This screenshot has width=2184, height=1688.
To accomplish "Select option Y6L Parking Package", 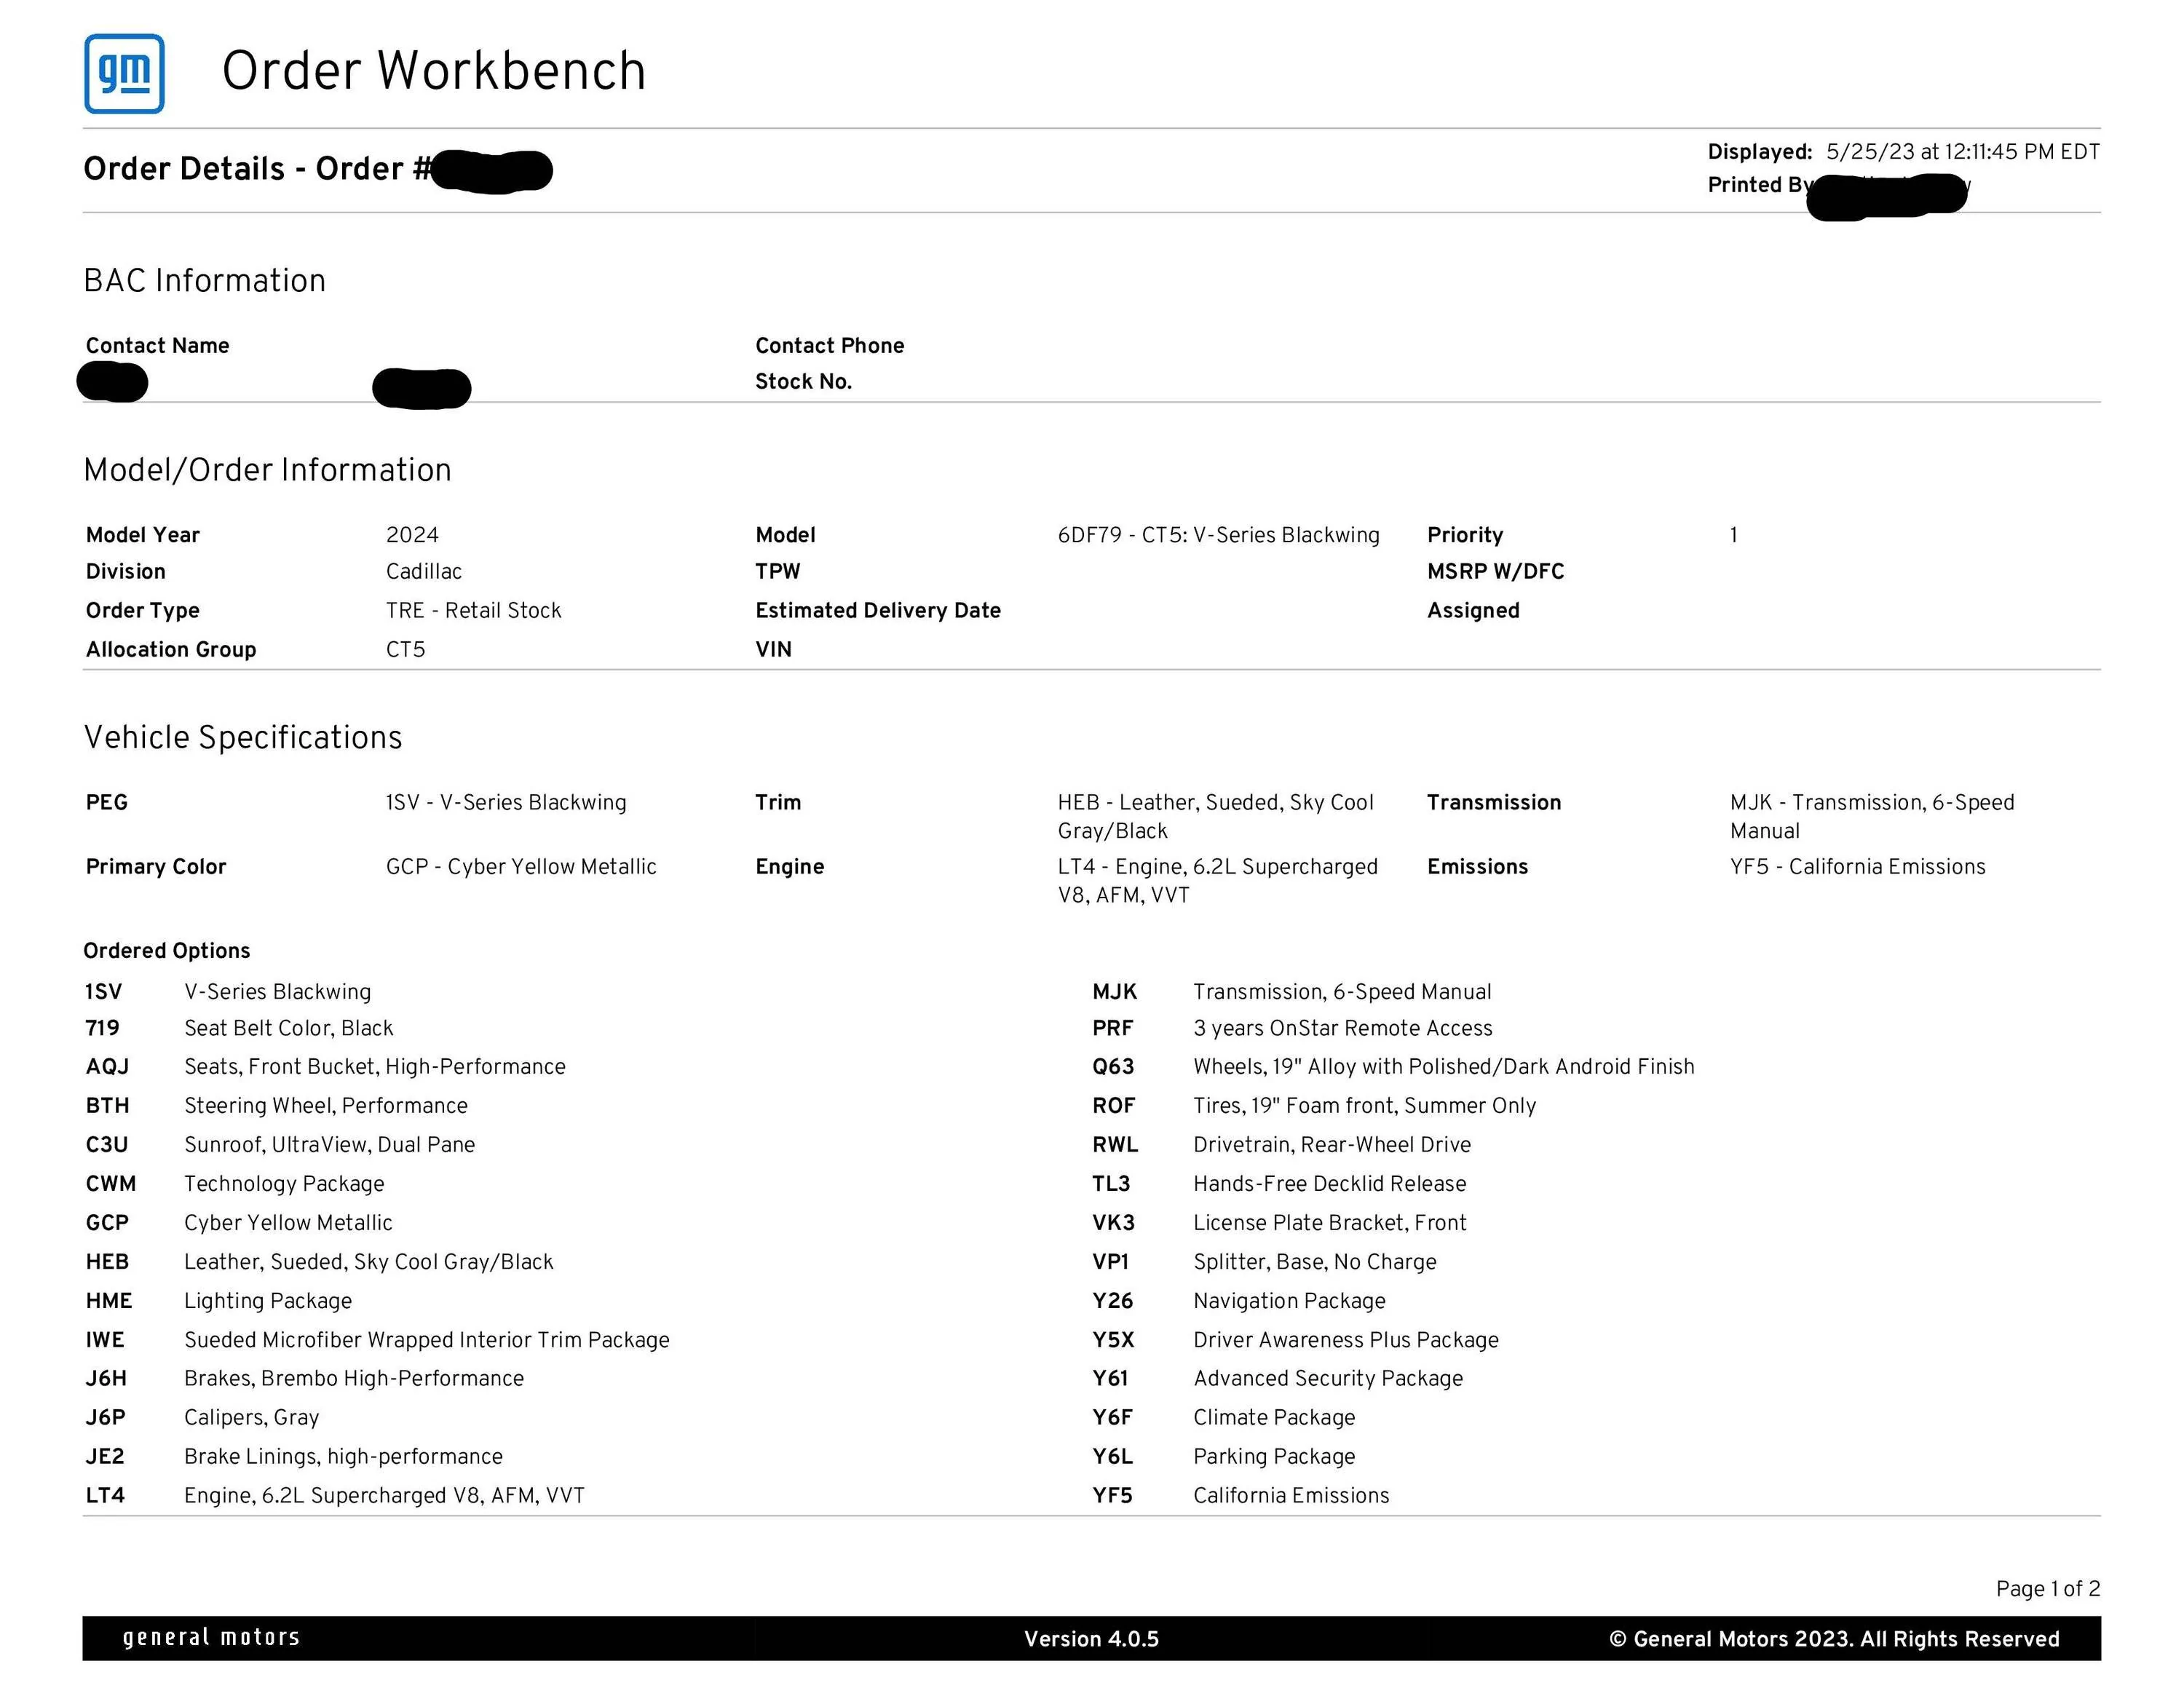I will coord(1224,1457).
